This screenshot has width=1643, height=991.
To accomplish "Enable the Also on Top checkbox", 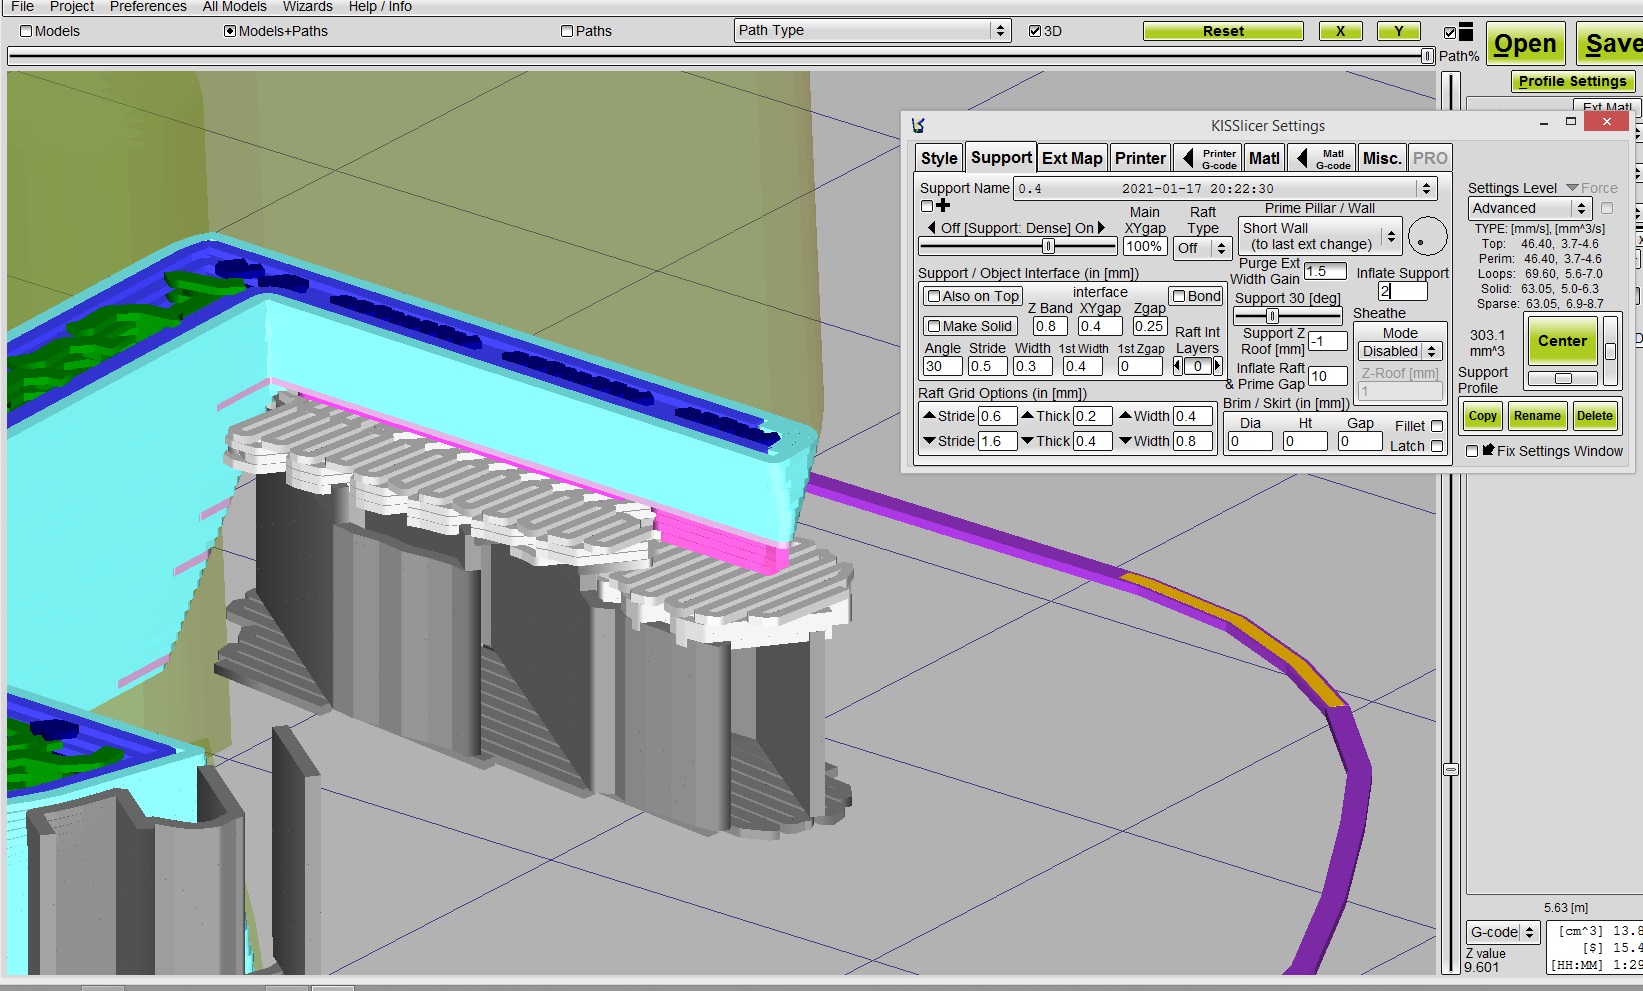I will coord(933,296).
